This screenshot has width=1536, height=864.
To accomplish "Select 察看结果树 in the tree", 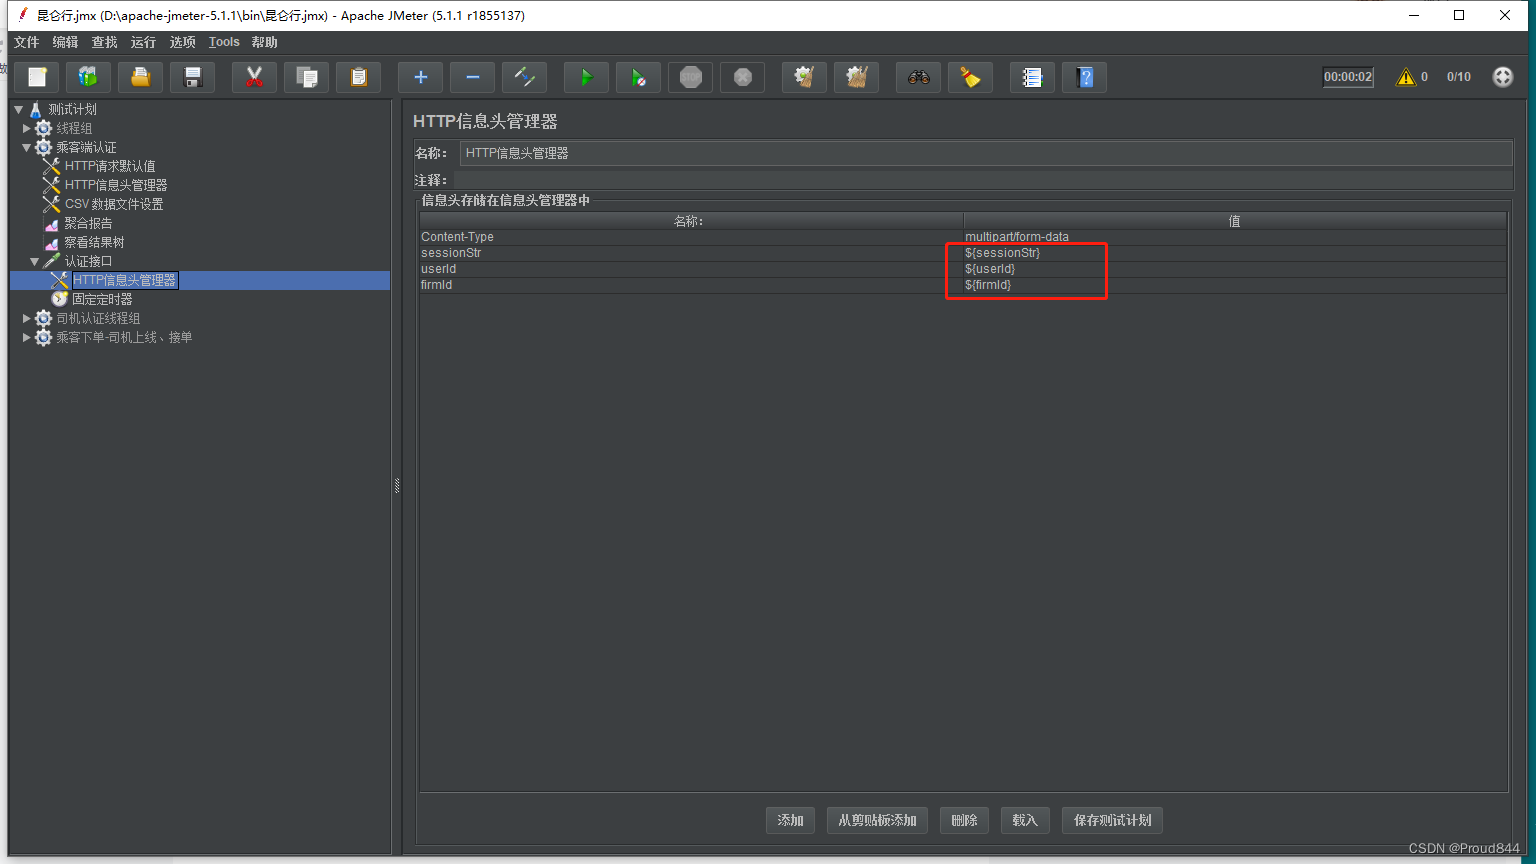I will click(x=94, y=242).
